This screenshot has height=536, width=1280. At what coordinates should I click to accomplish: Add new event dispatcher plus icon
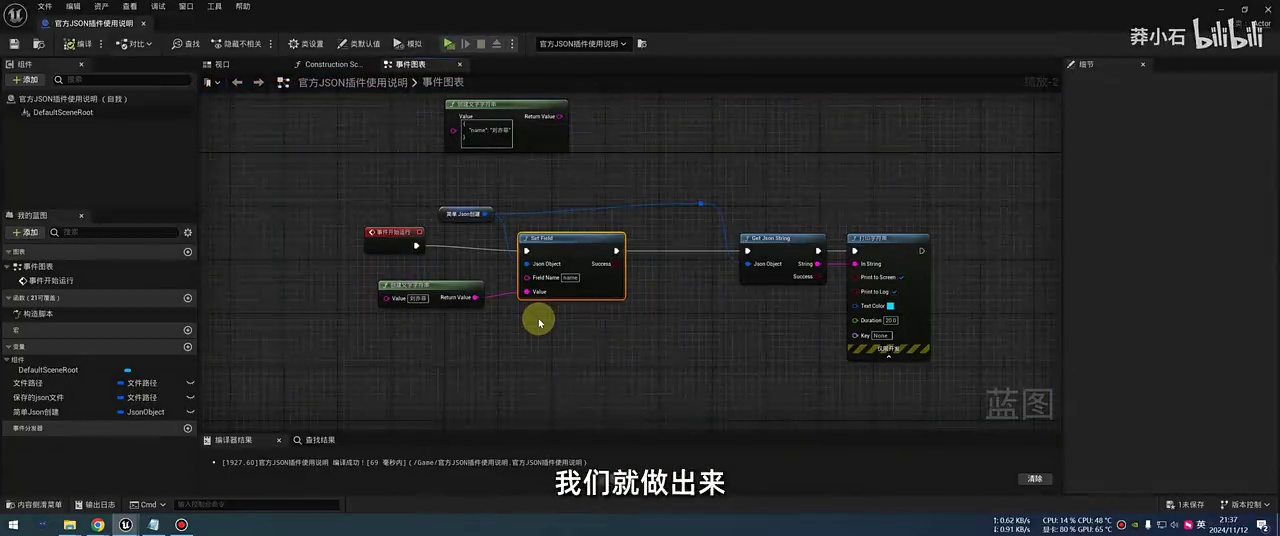(x=188, y=428)
